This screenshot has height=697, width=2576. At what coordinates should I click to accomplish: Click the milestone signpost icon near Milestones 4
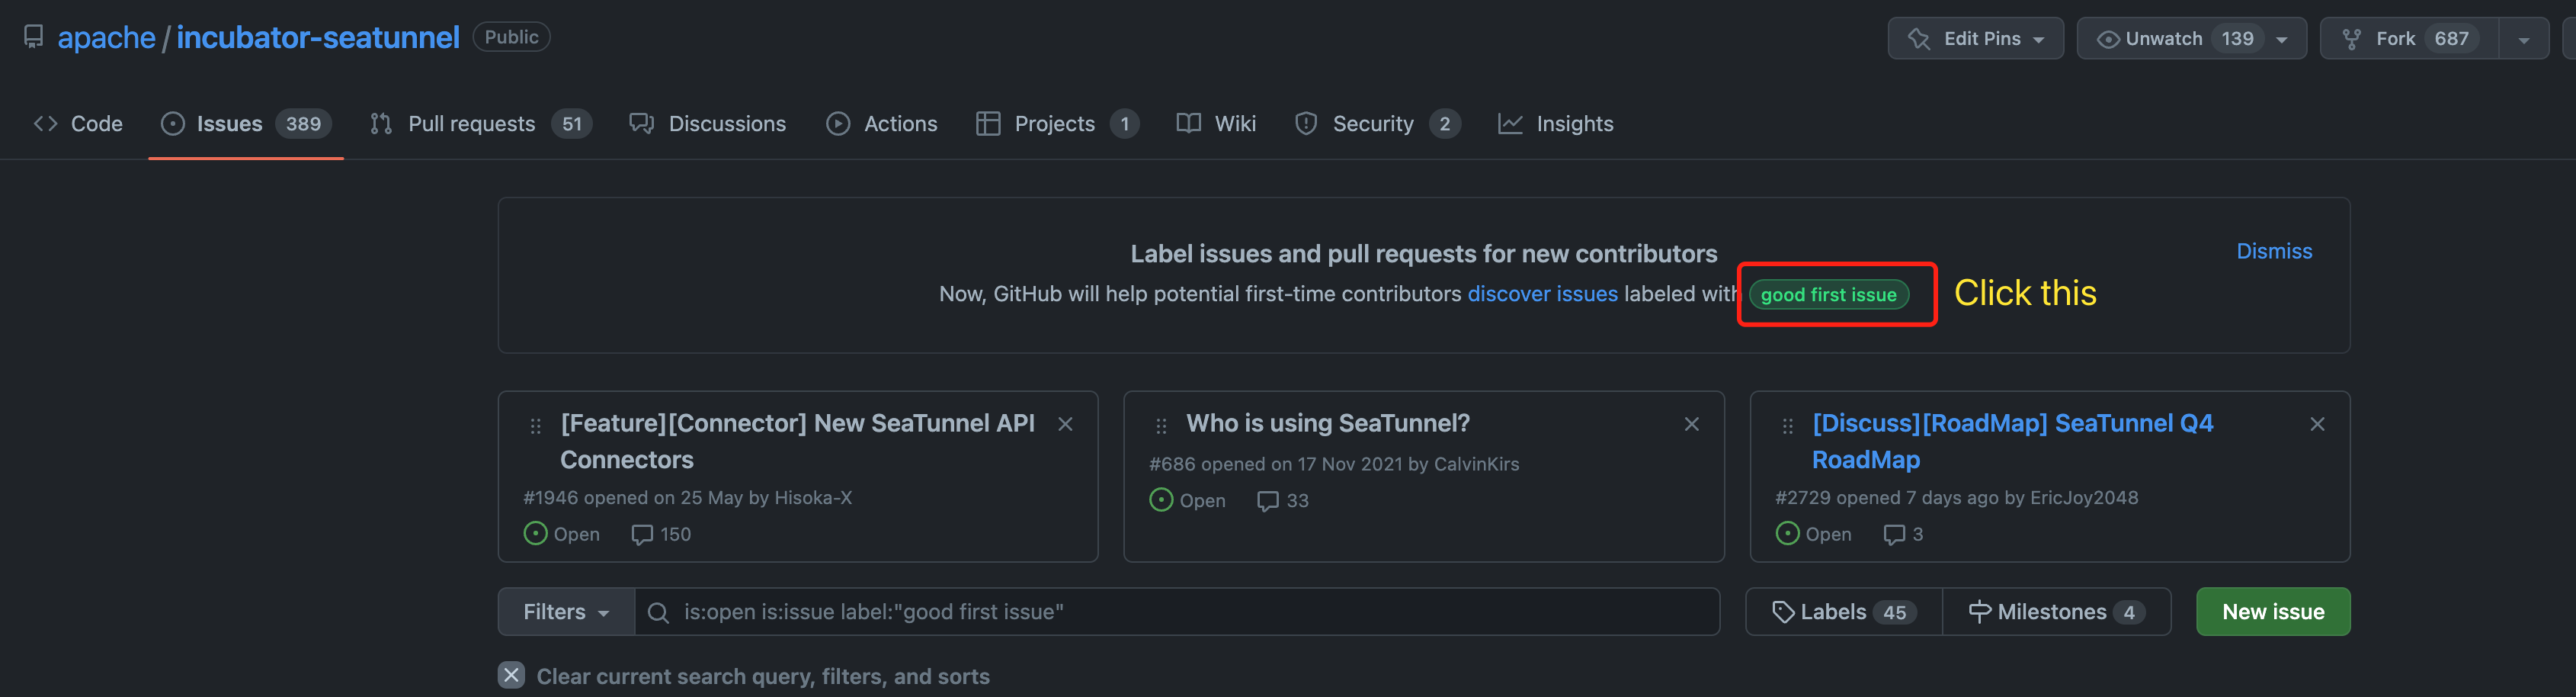[x=1980, y=611]
